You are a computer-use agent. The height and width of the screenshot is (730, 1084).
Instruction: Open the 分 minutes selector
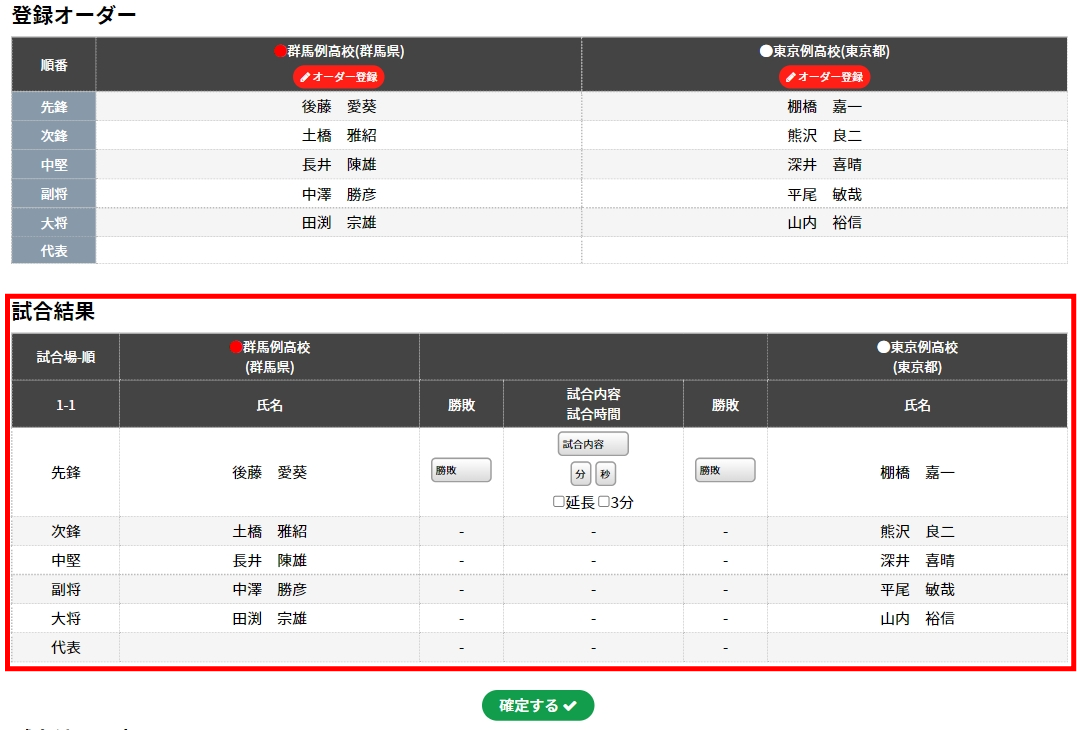click(x=581, y=474)
